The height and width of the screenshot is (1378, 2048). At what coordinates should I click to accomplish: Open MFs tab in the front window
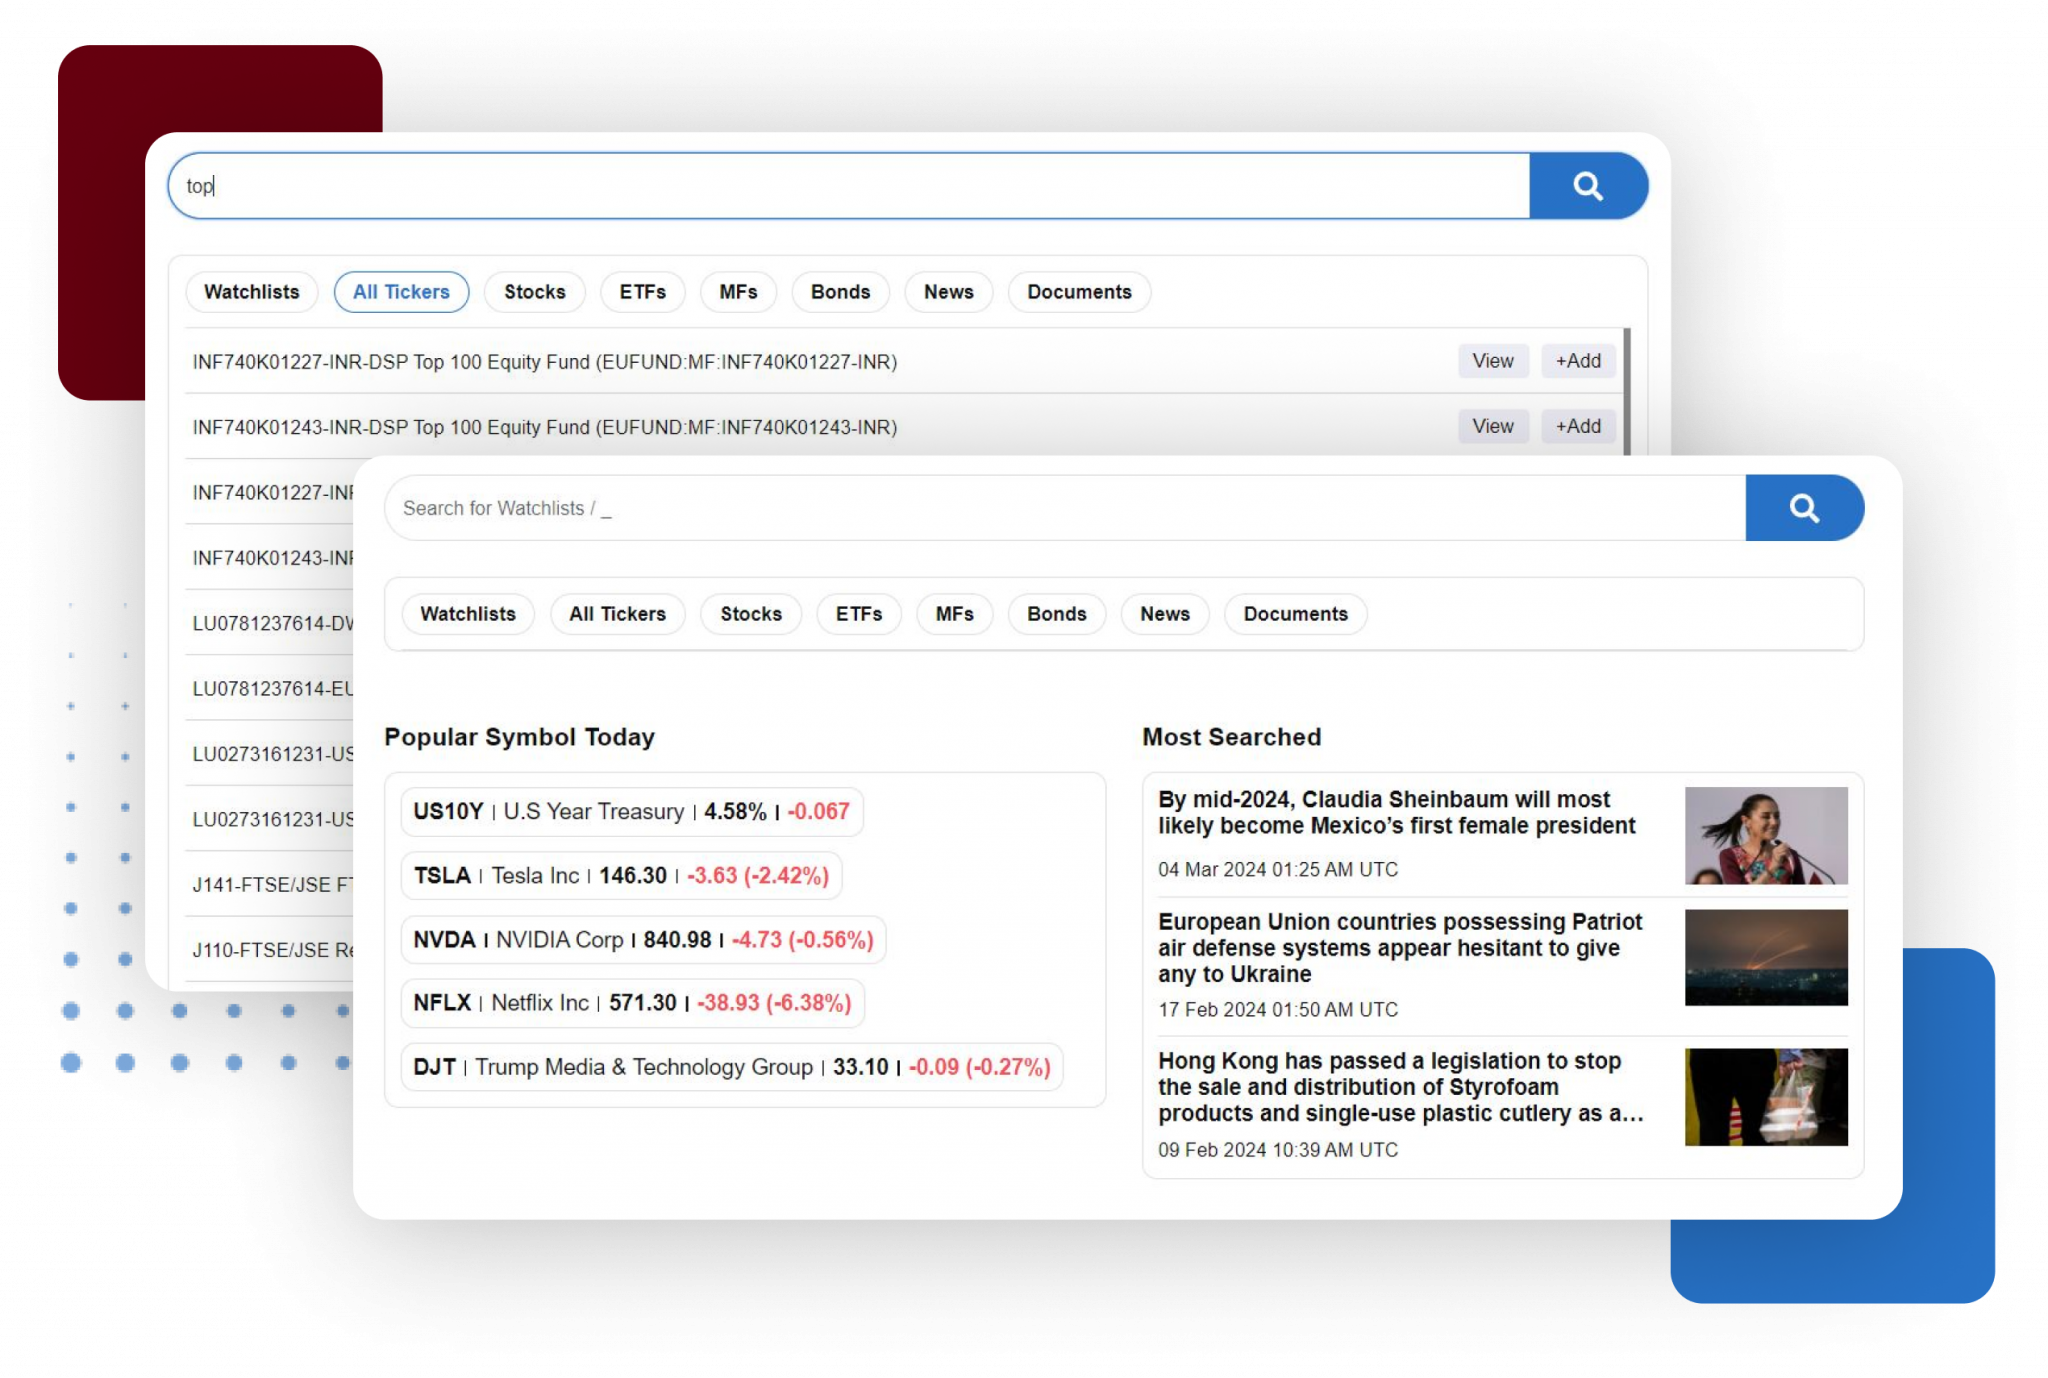click(x=954, y=614)
